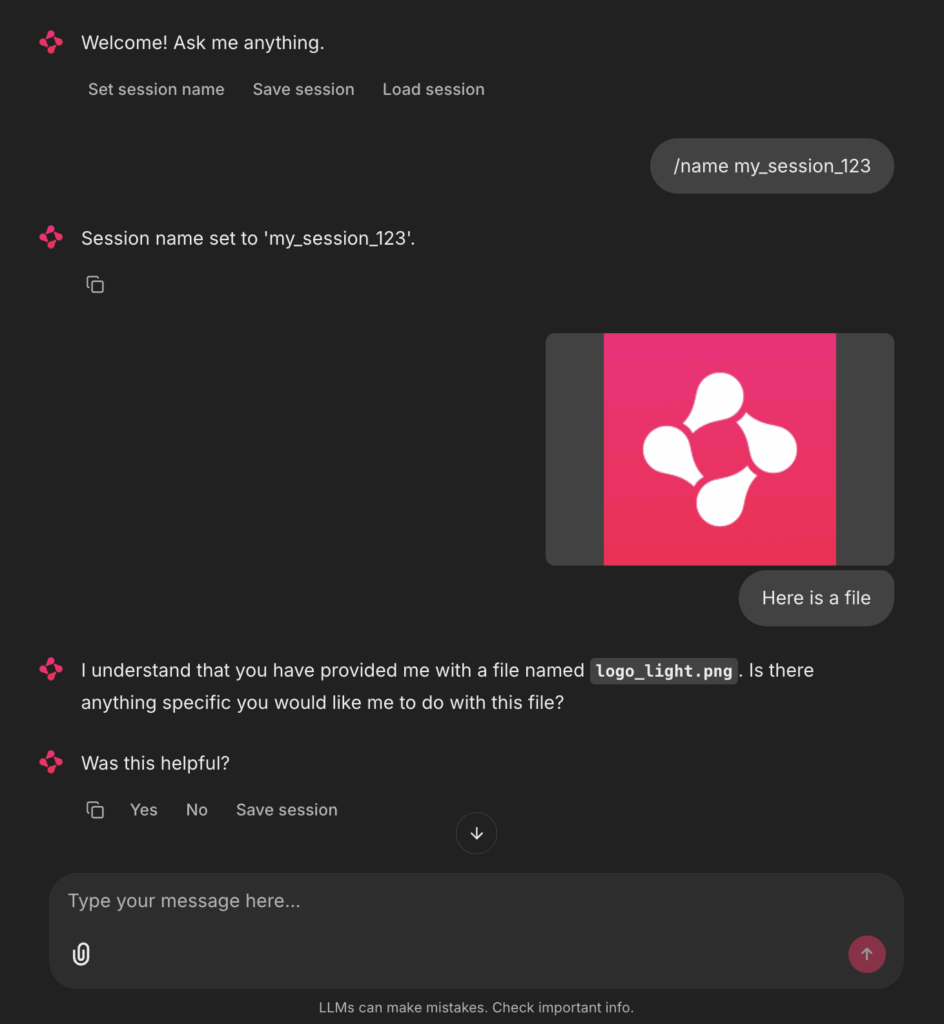Click the '/name my_session_123' user message bubble
This screenshot has width=944, height=1024.
[x=772, y=166]
